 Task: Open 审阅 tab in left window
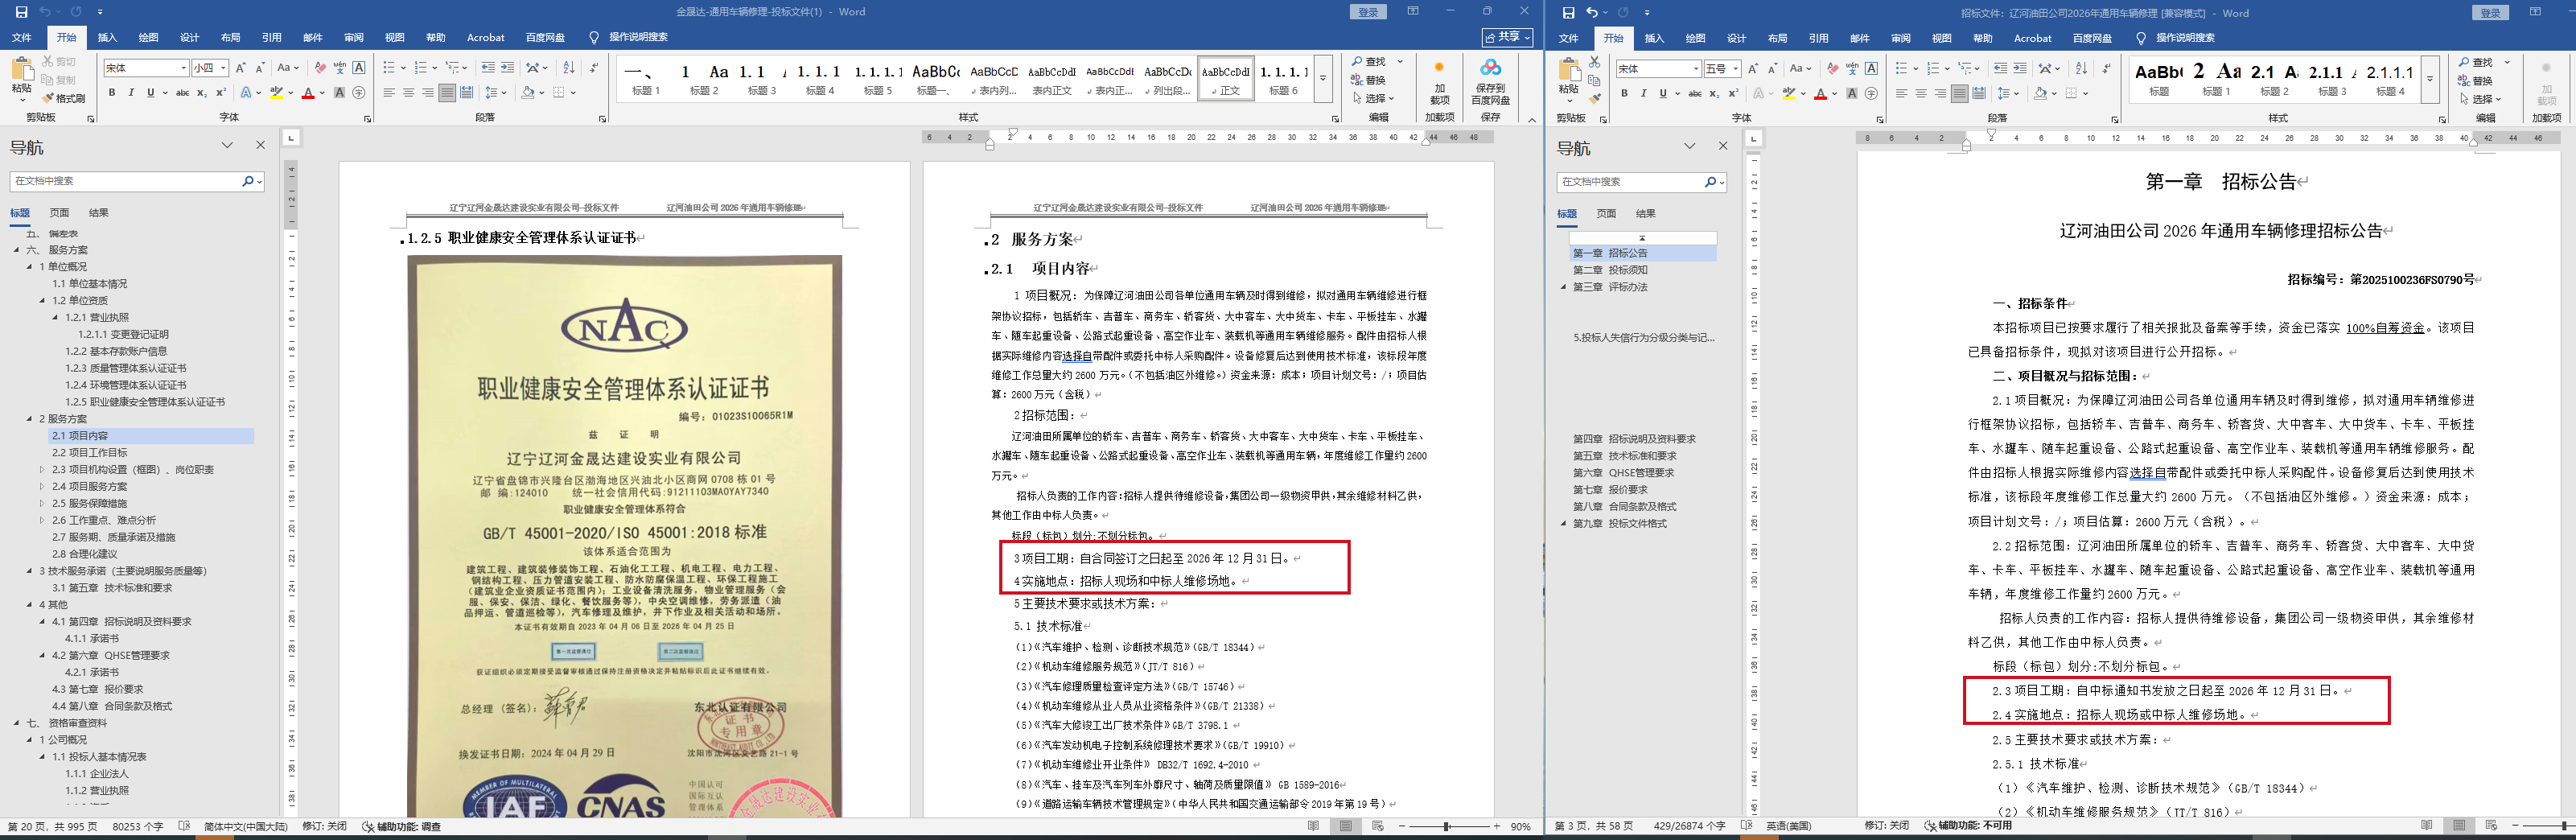(354, 38)
